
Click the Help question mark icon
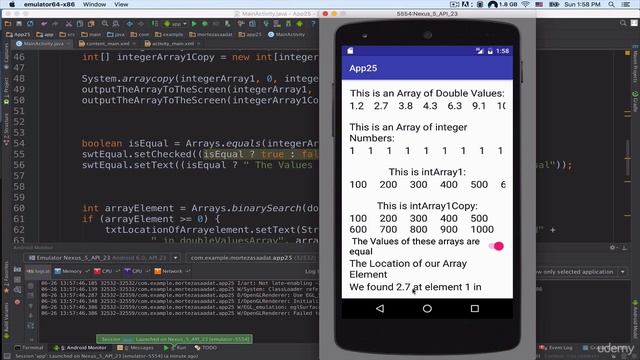313,24
